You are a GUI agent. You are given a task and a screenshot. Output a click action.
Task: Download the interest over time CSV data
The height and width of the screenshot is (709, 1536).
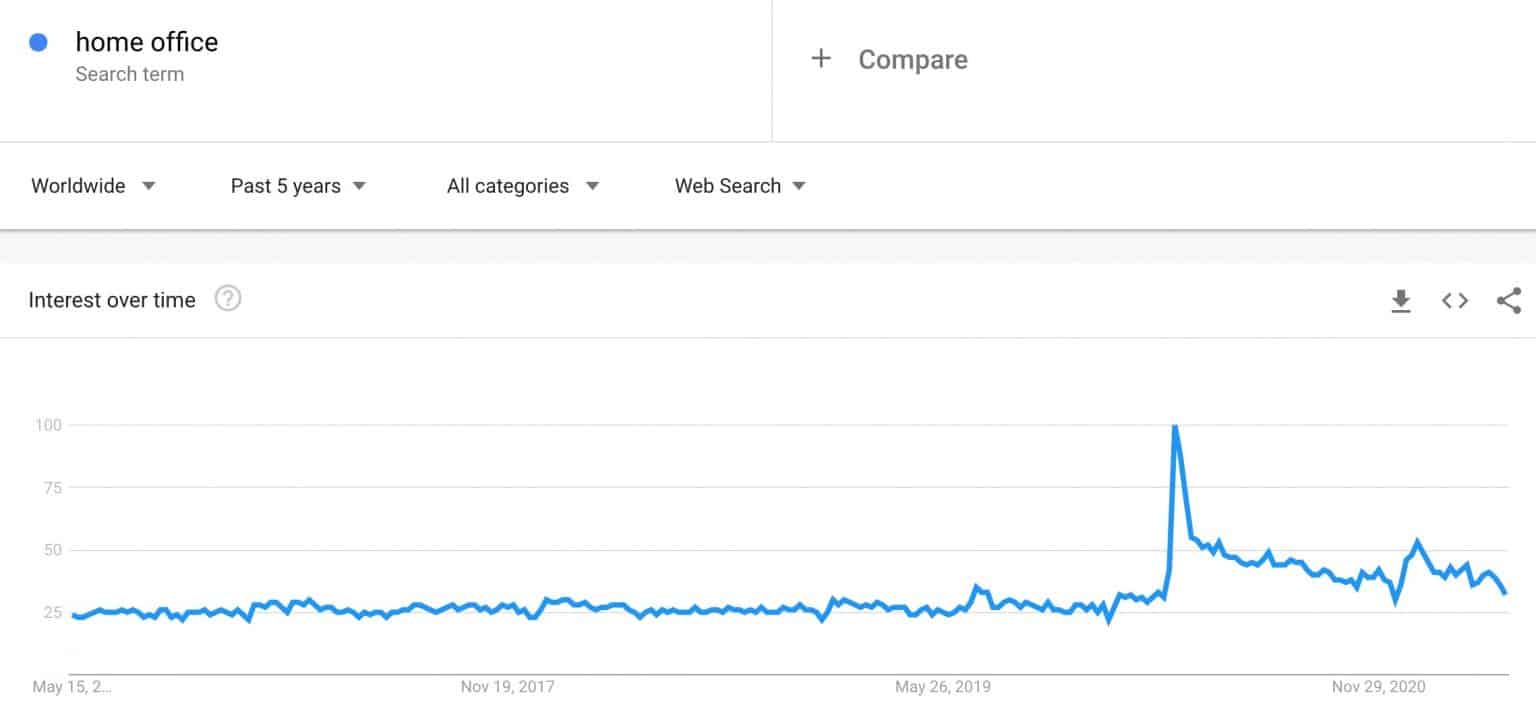pyautogui.click(x=1400, y=300)
